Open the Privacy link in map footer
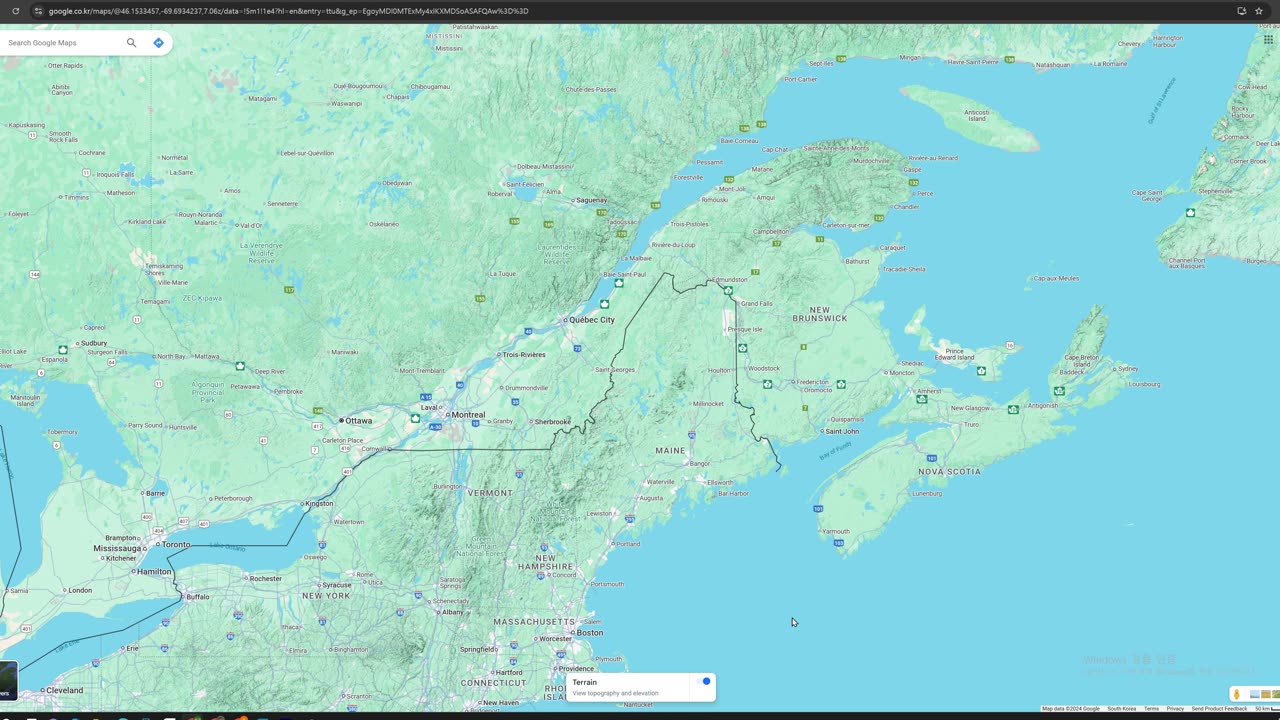Viewport: 1280px width, 720px height. point(1175,709)
